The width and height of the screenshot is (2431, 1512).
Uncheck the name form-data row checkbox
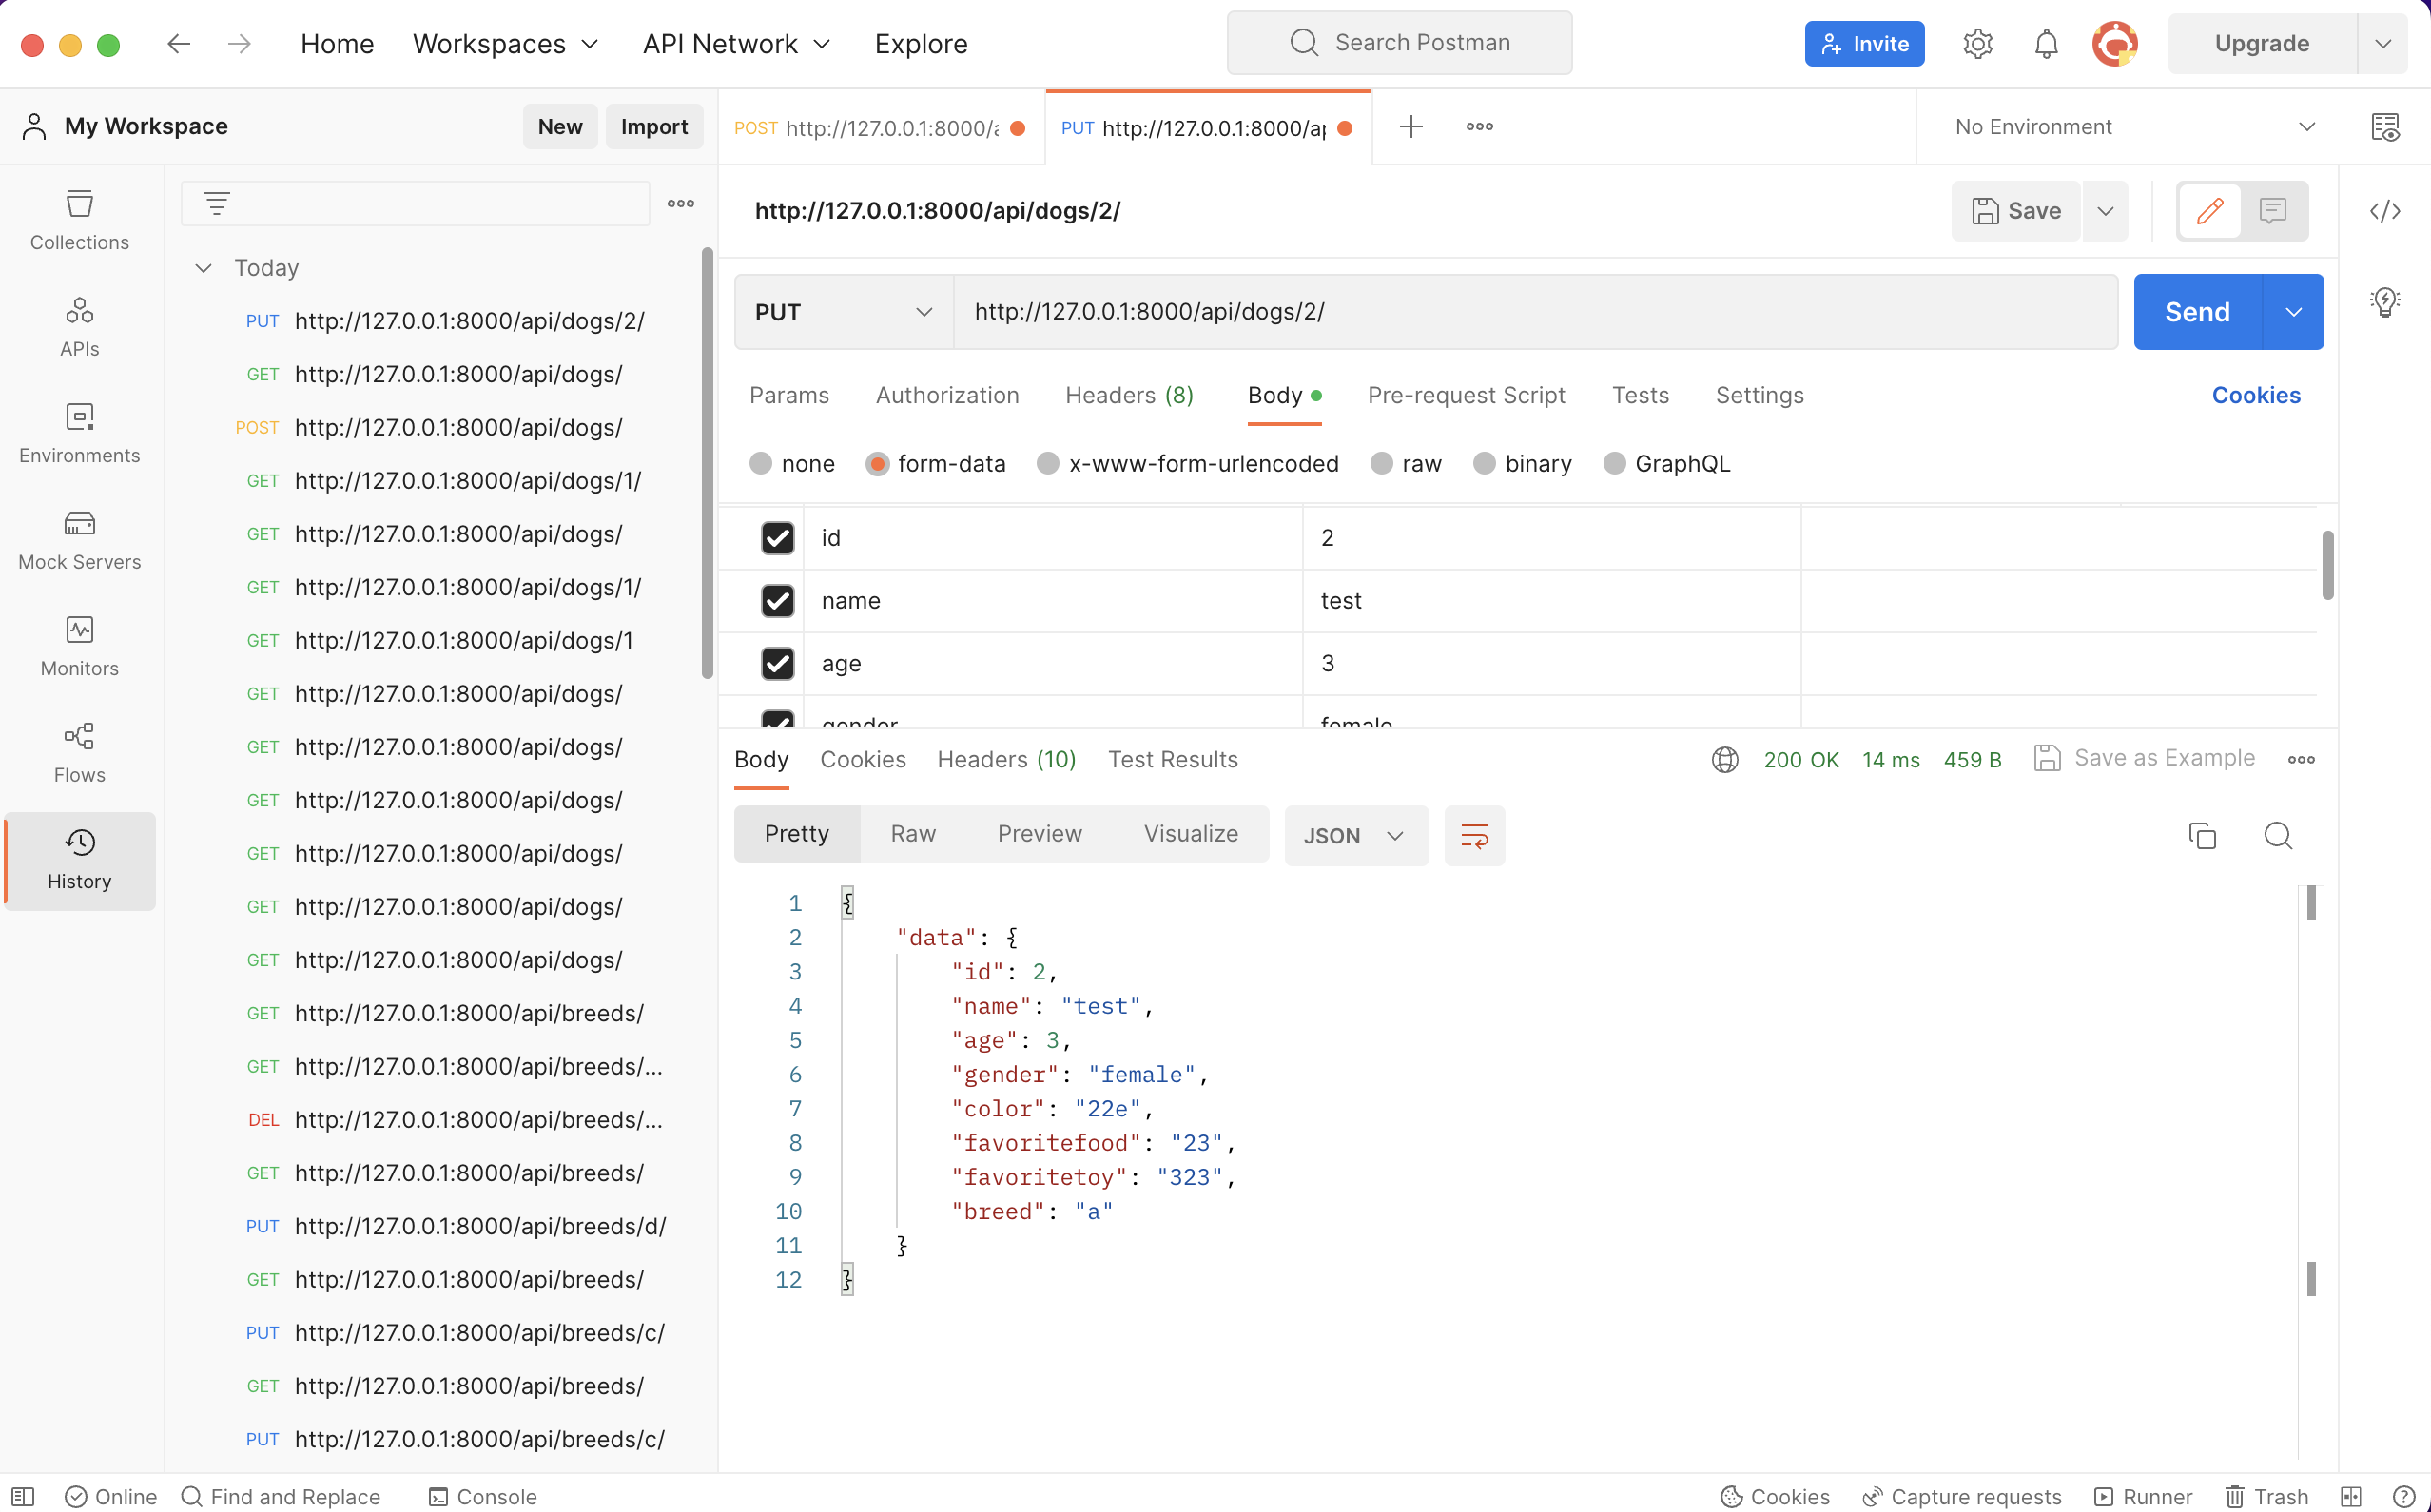[777, 600]
